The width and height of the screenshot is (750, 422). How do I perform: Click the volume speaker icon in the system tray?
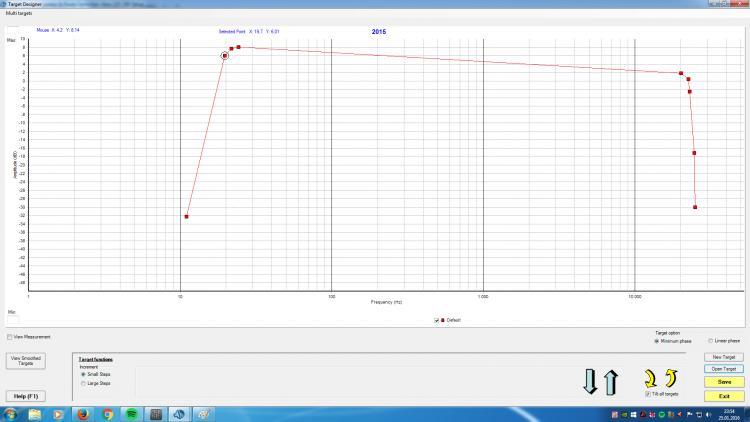pos(708,414)
